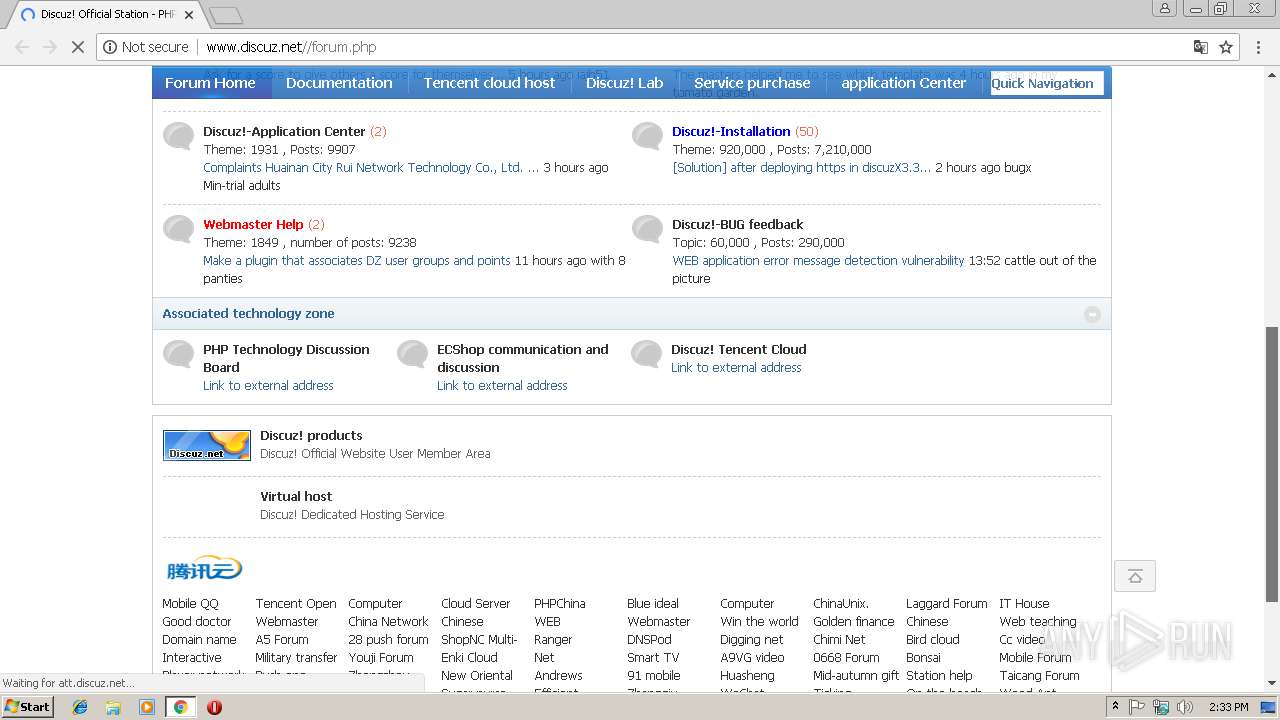Open Discuz! Lab menu item
The image size is (1280, 720).
(x=624, y=83)
